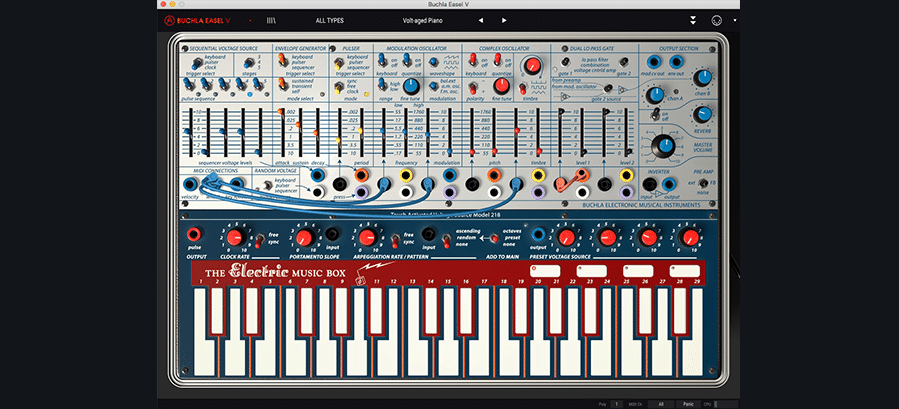Flip Sequential Voltage Source trigger select switch
Viewport: 899px width, 409px height.
196,63
